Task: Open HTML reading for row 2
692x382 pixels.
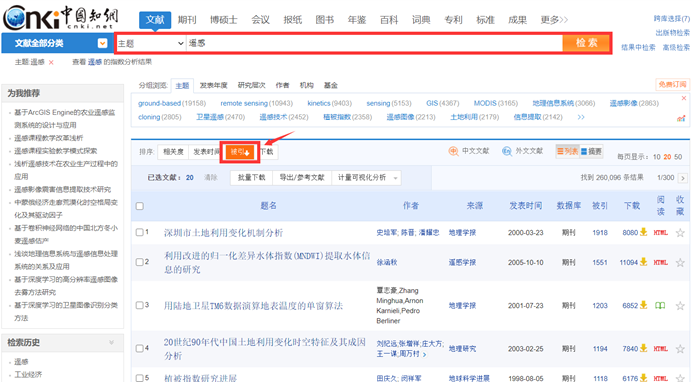Action: click(660, 262)
